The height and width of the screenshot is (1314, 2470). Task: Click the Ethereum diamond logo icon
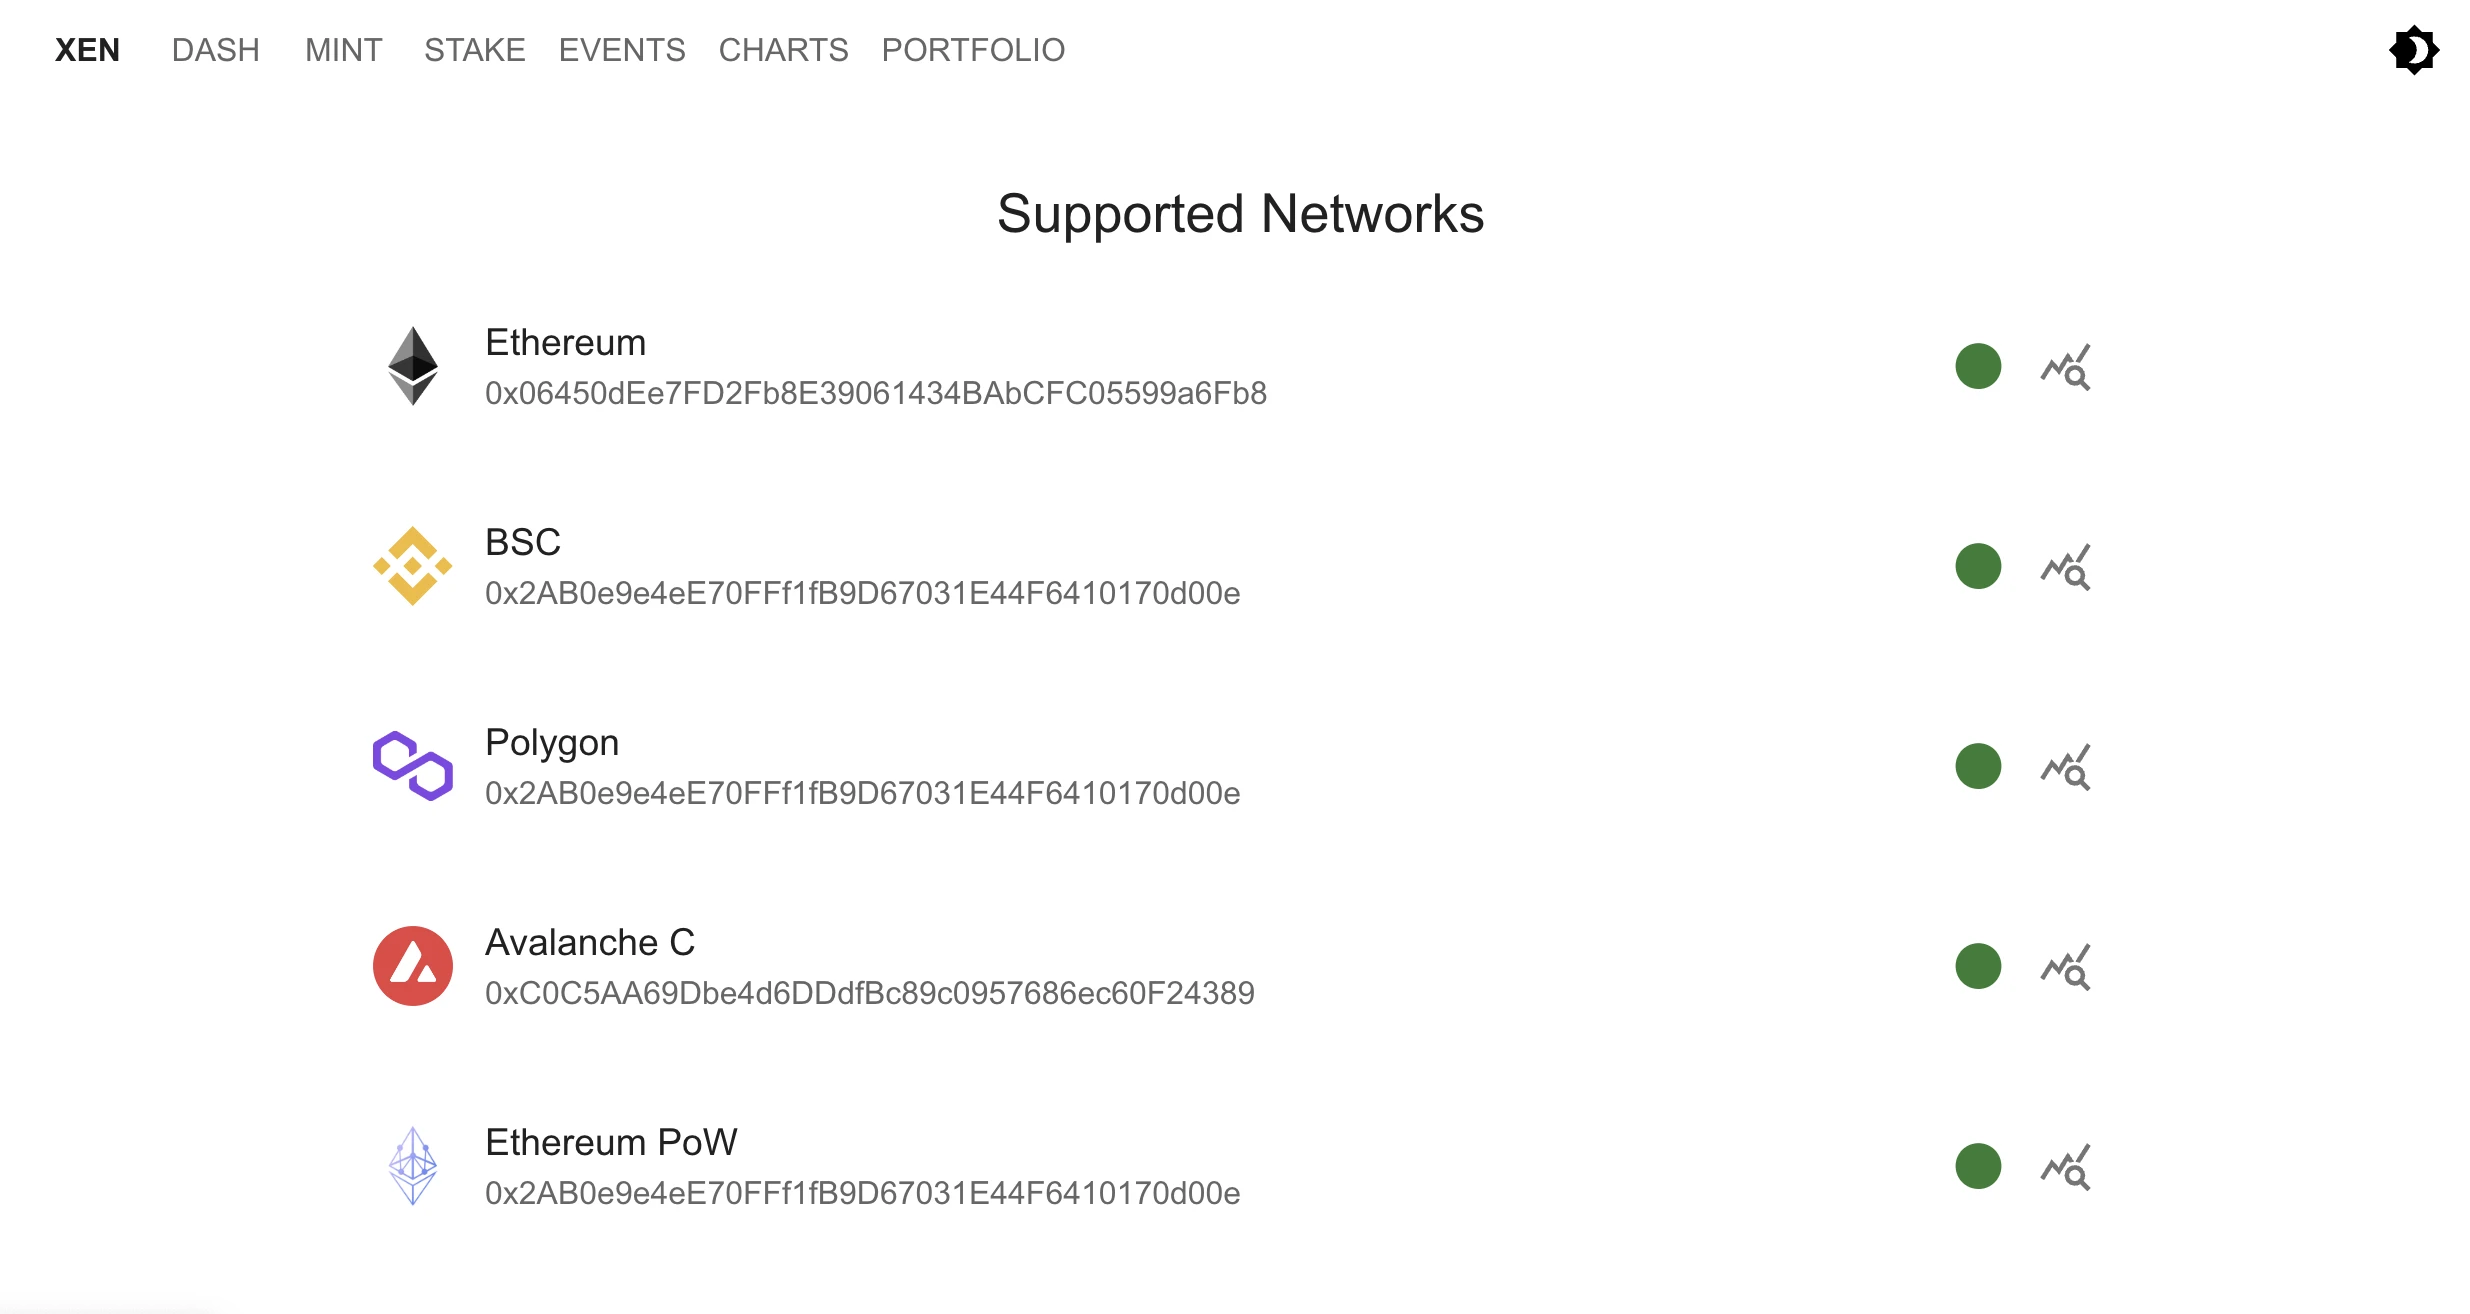412,366
